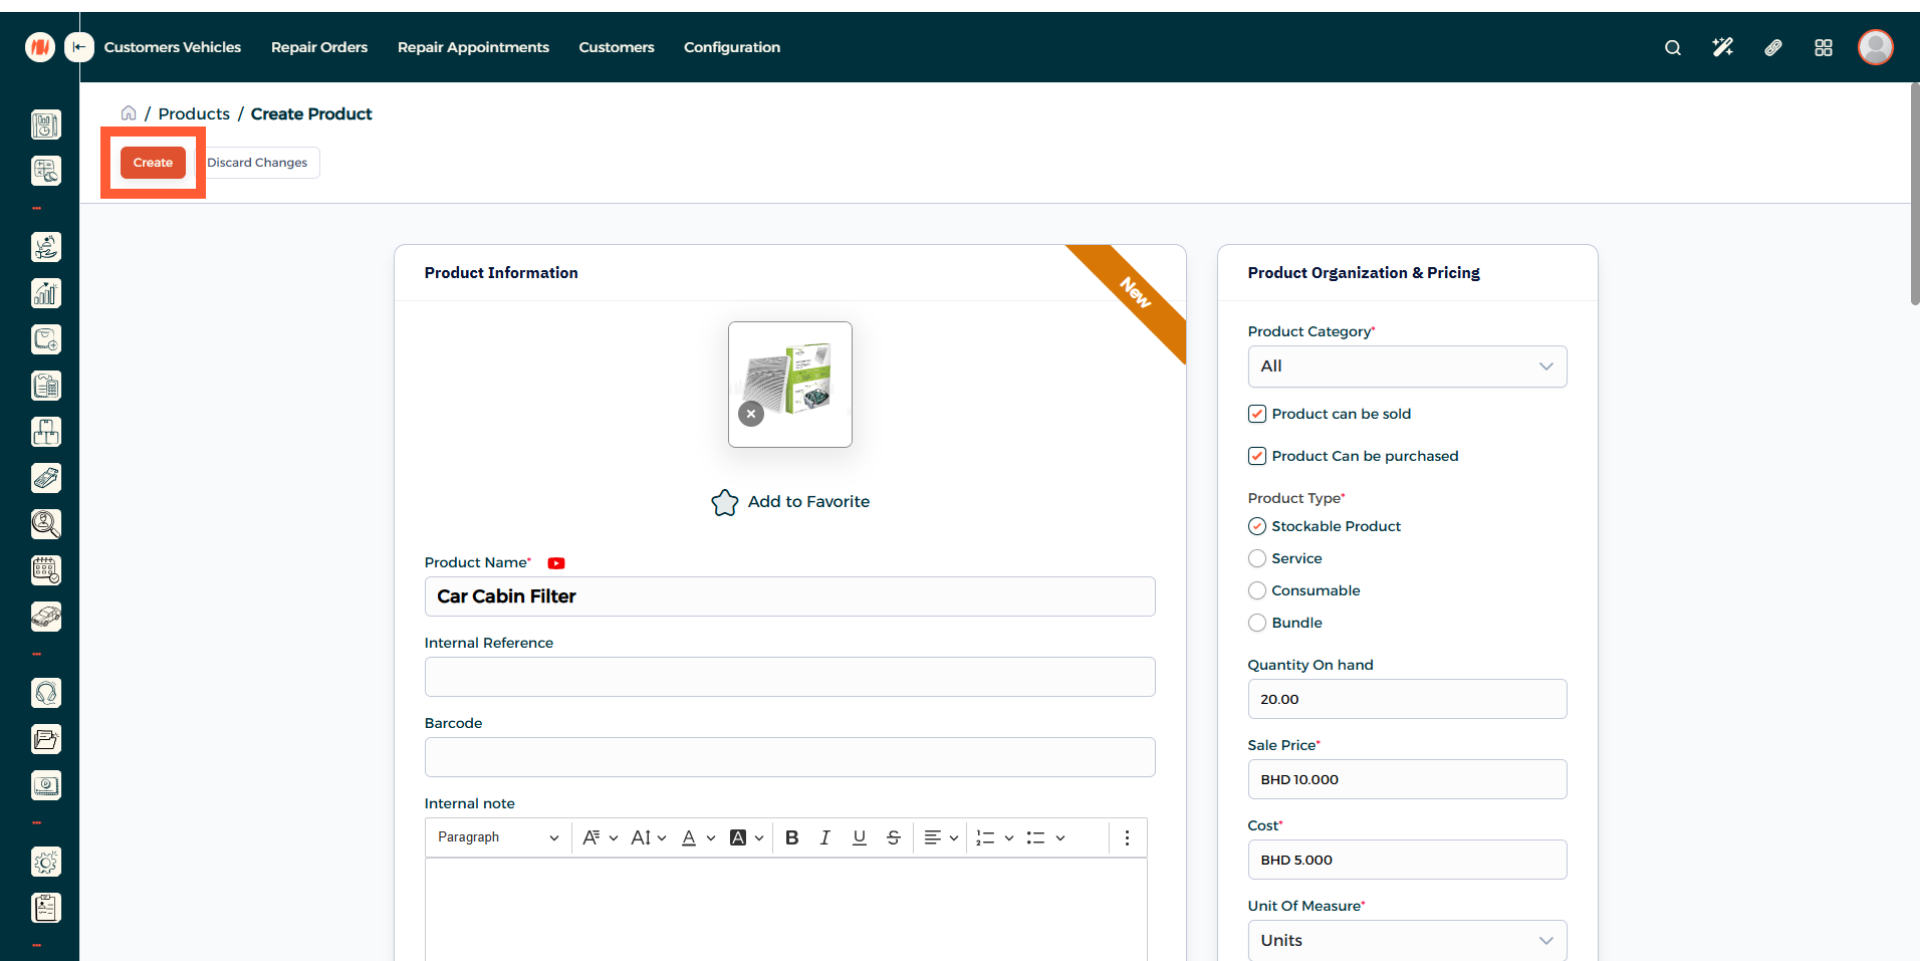Screen dimensions: 1920x961
Task: Remove the uploaded product image
Action: [751, 413]
